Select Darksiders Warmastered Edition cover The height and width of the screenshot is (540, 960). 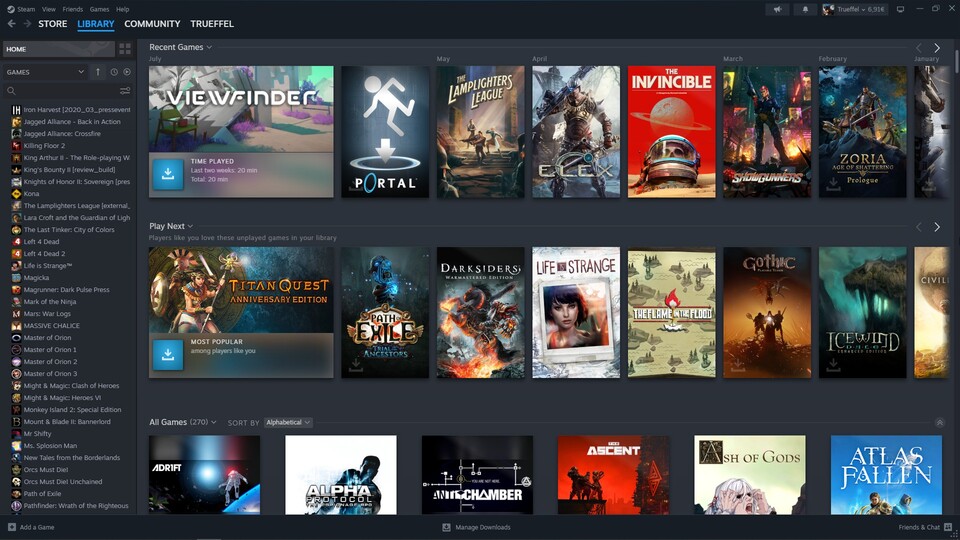pyautogui.click(x=481, y=312)
